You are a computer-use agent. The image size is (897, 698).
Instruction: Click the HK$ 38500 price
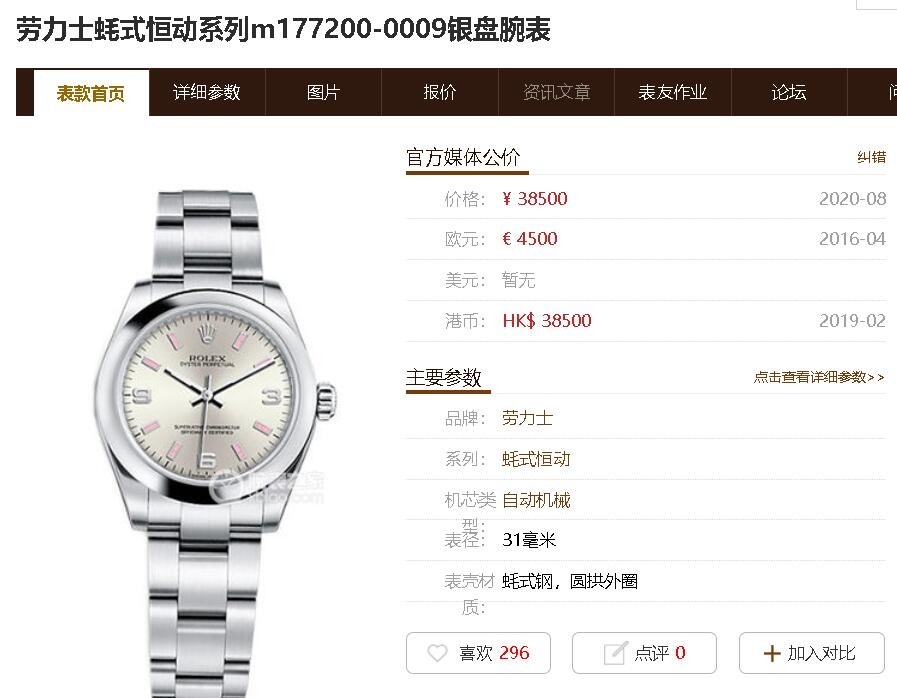(547, 320)
